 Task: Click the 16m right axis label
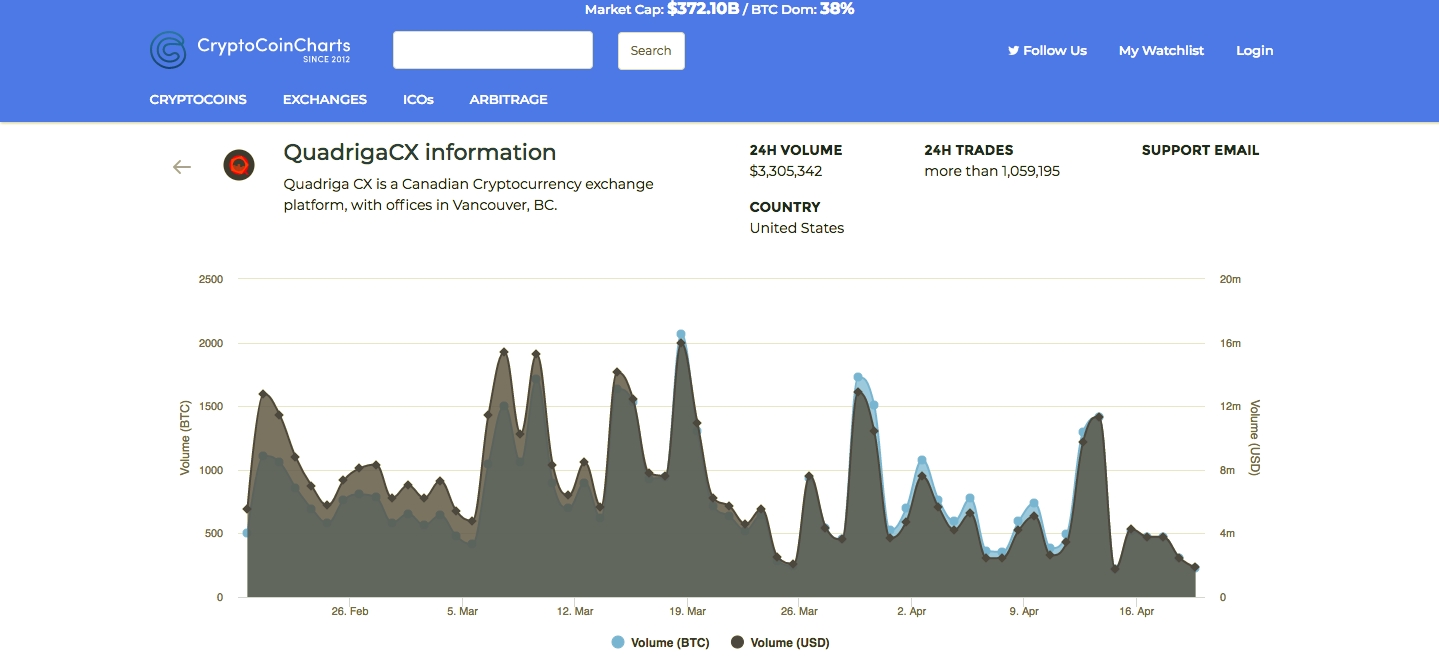click(1230, 343)
